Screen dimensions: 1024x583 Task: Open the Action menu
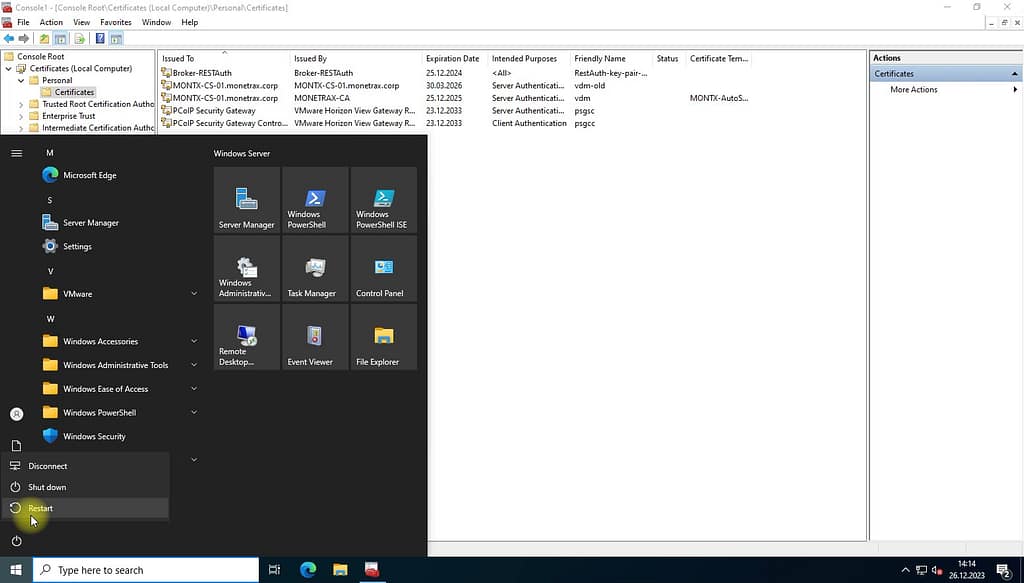51,22
